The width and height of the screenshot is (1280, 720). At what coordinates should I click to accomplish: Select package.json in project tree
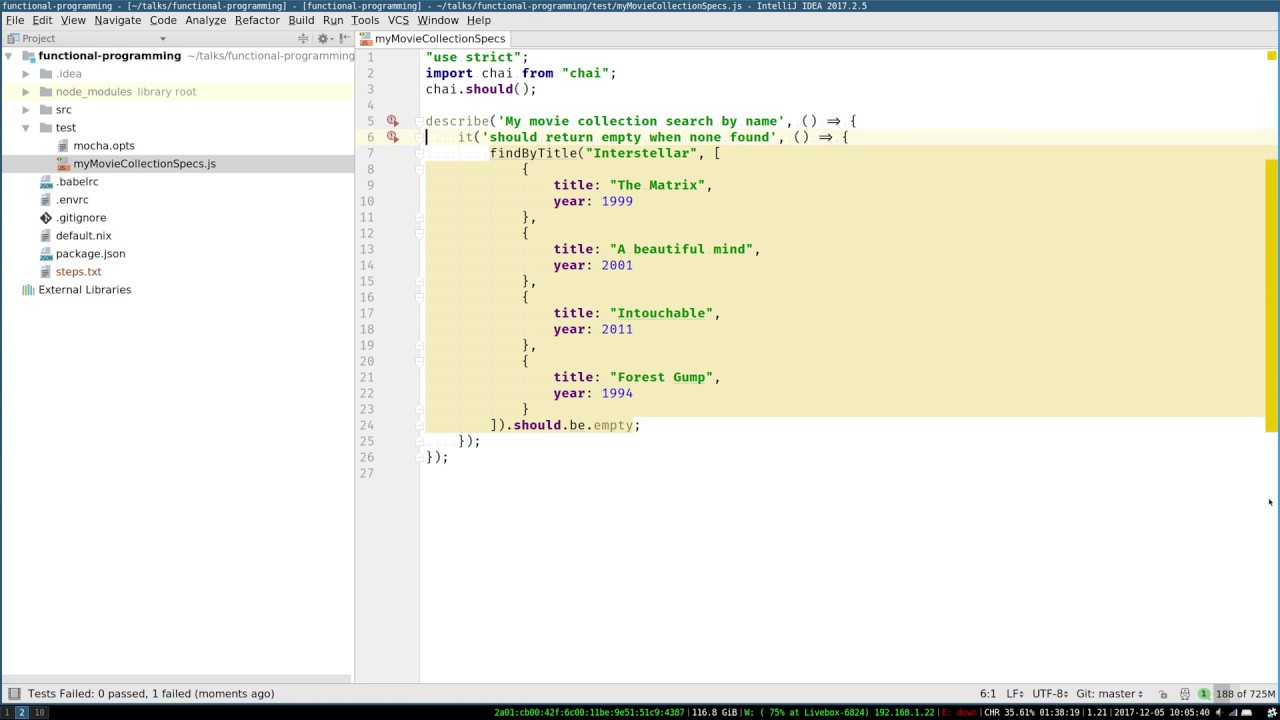(x=90, y=254)
